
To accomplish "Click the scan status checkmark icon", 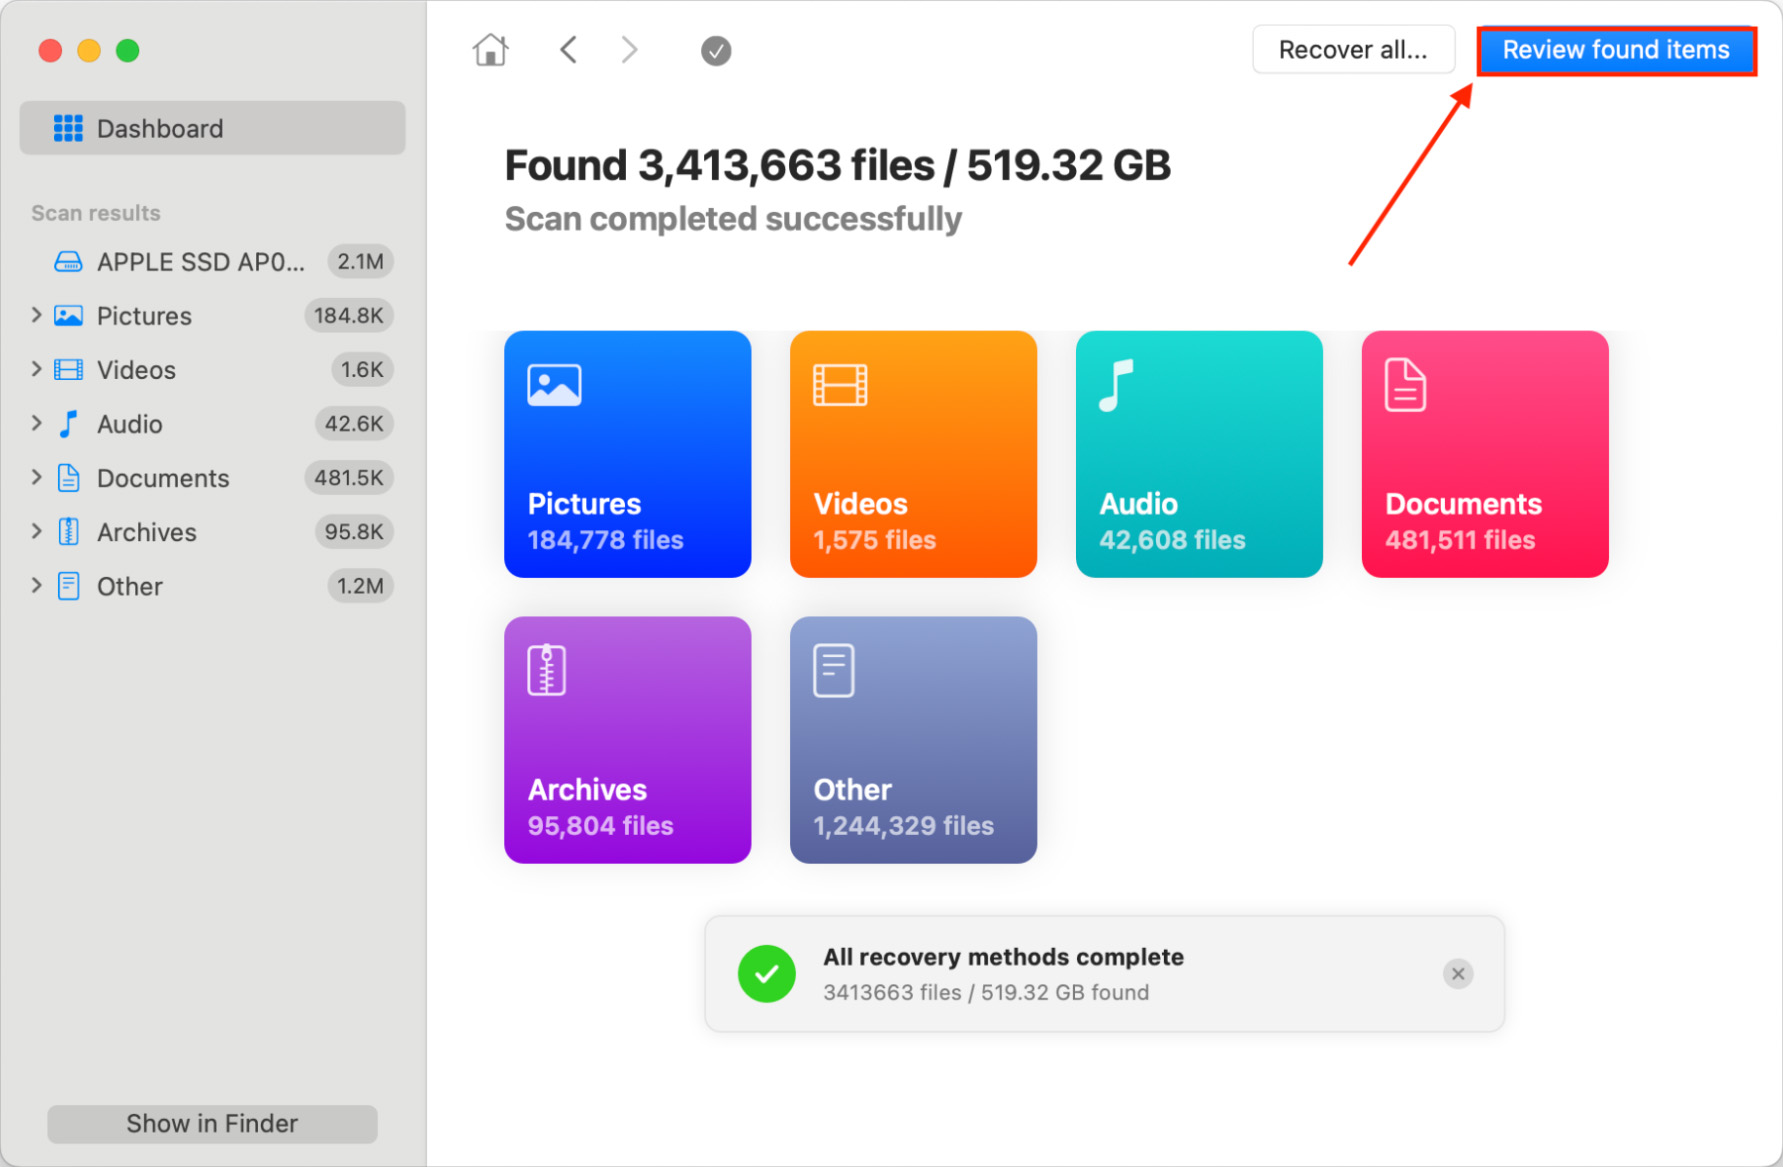I will [715, 51].
